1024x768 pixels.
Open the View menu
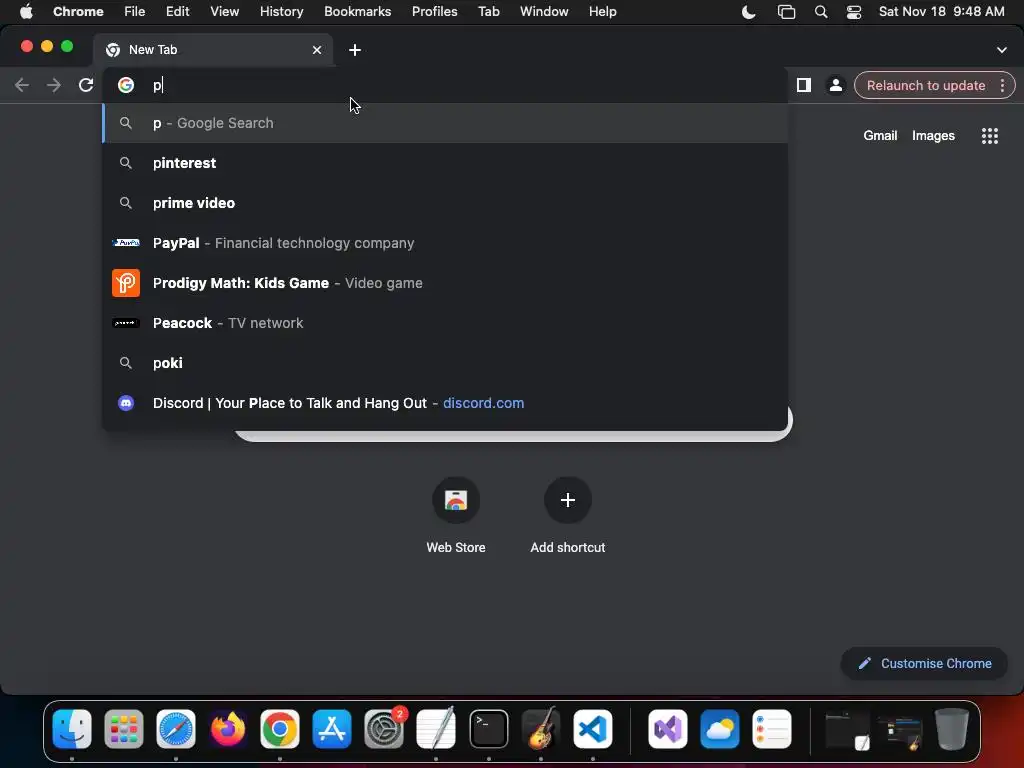(x=224, y=12)
